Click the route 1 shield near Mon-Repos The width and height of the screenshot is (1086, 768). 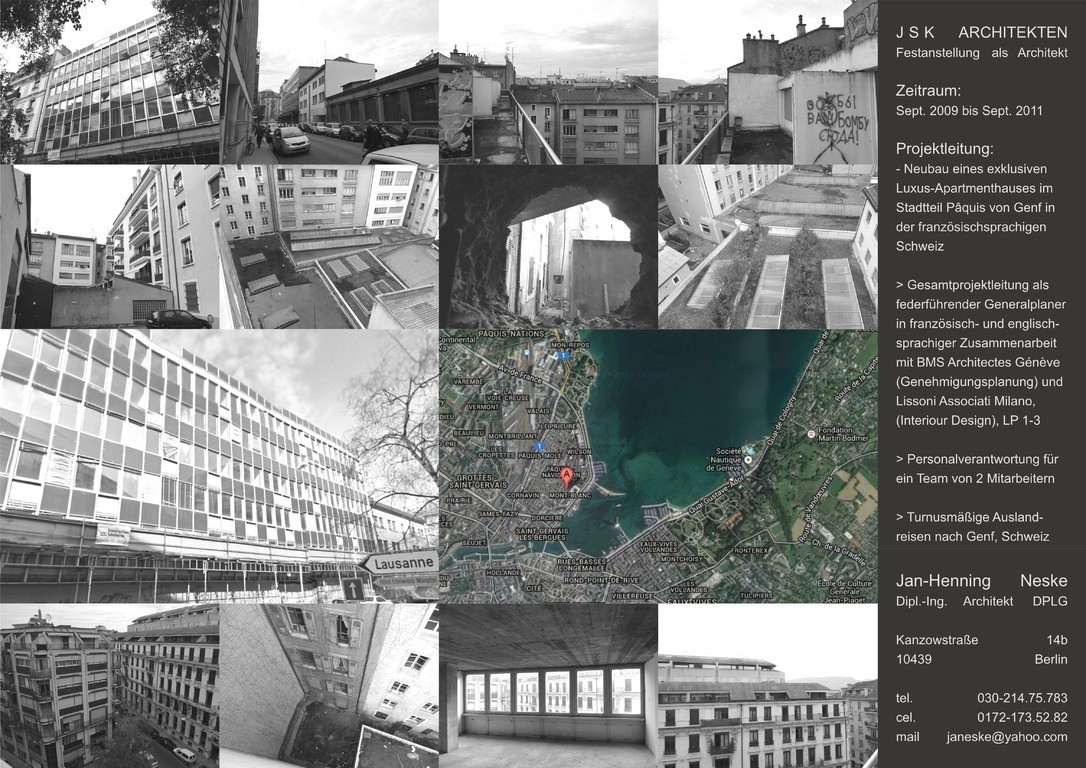tap(563, 355)
